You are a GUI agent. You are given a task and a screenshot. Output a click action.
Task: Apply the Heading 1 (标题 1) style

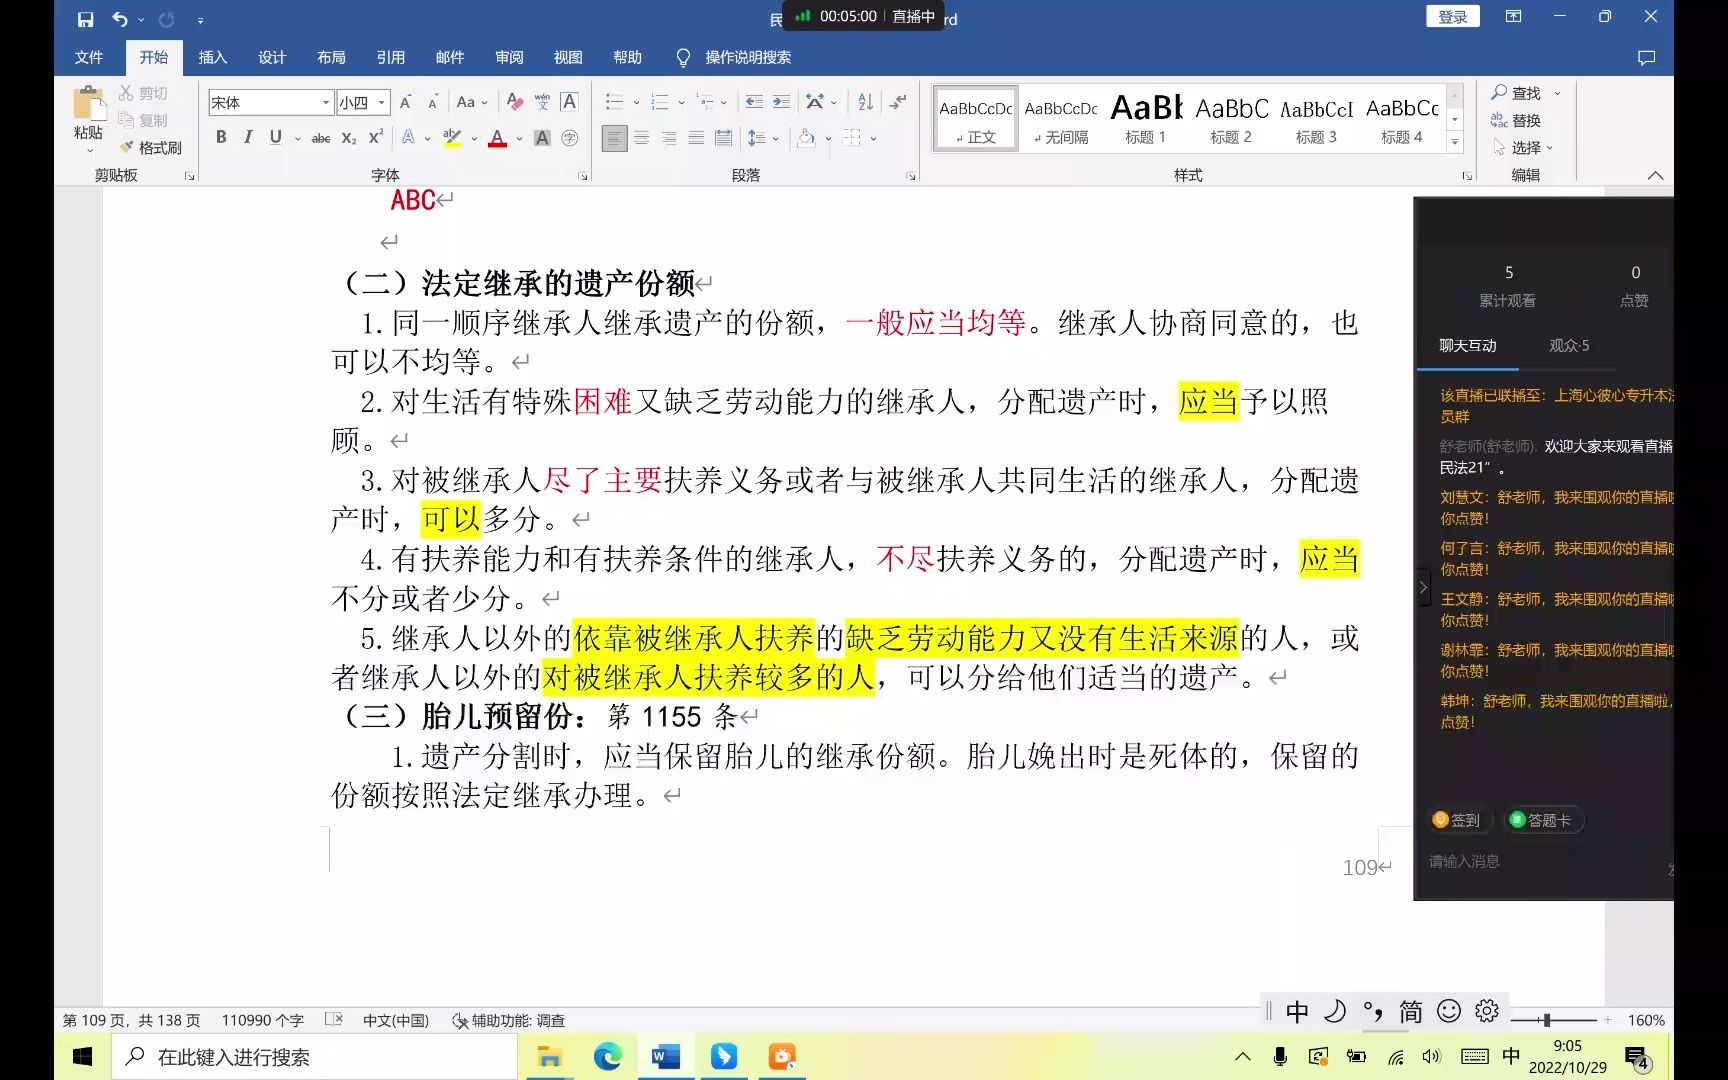1146,118
